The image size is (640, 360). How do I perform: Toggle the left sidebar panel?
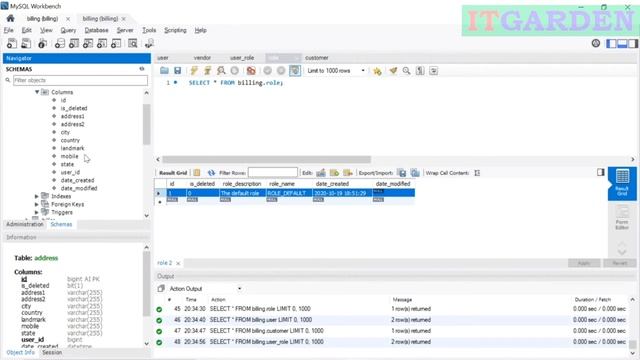[x=611, y=43]
